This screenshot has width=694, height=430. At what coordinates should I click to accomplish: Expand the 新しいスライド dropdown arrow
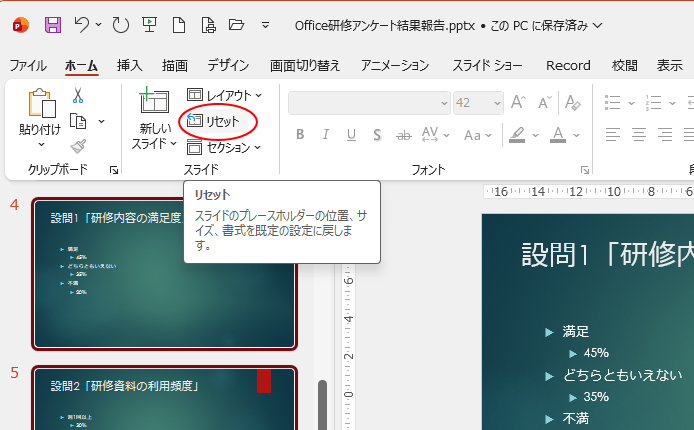[174, 143]
